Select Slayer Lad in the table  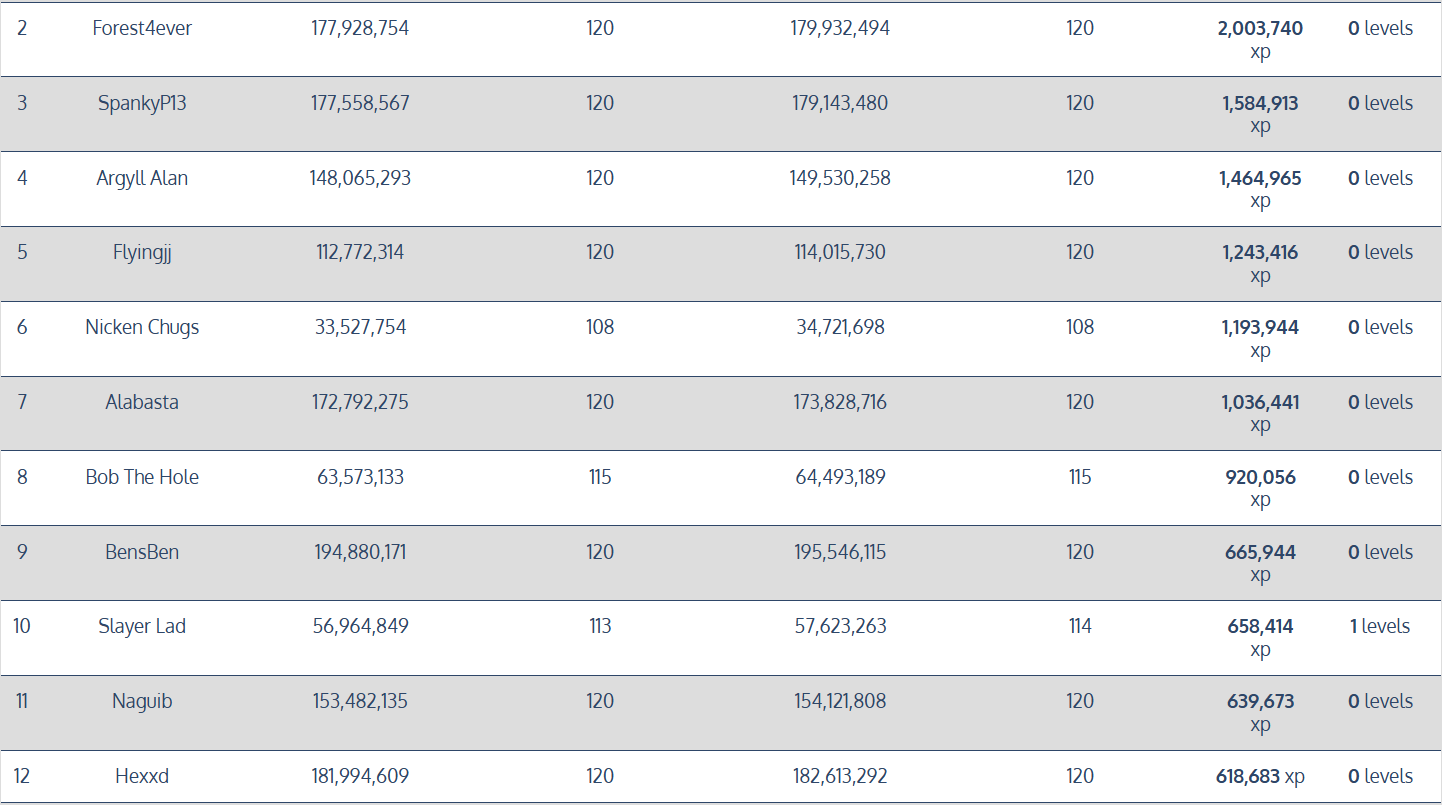(x=142, y=626)
